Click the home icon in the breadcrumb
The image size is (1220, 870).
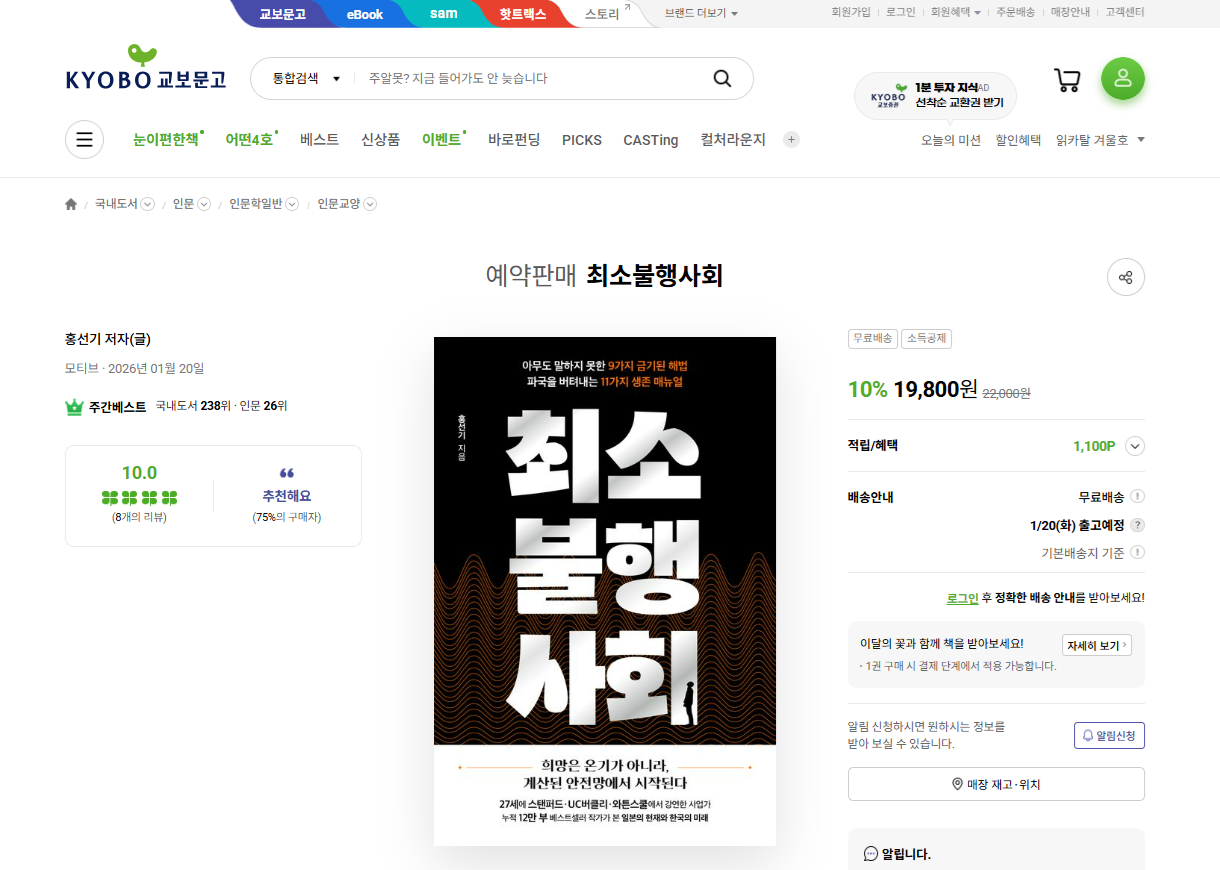click(x=70, y=203)
